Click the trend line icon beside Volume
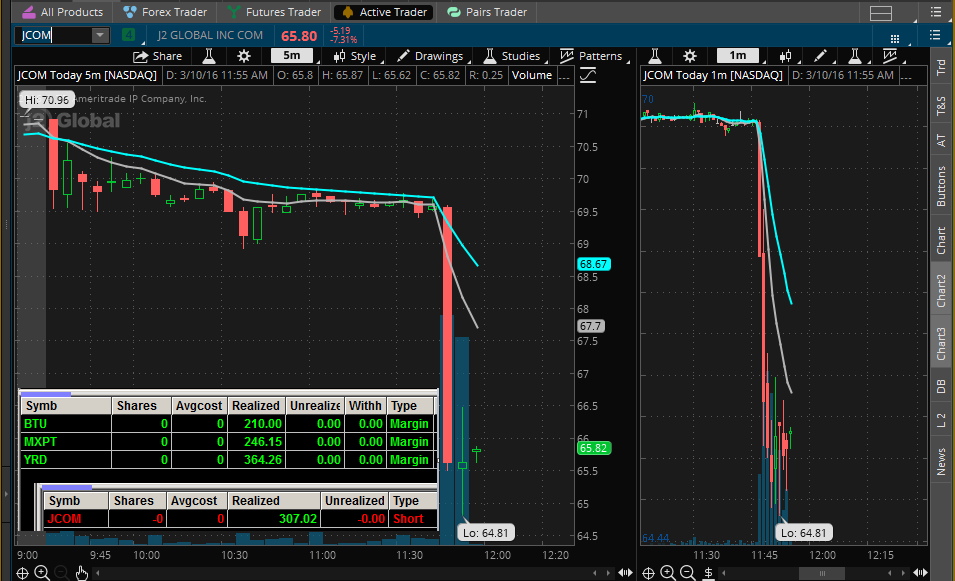This screenshot has width=955, height=581. click(588, 76)
